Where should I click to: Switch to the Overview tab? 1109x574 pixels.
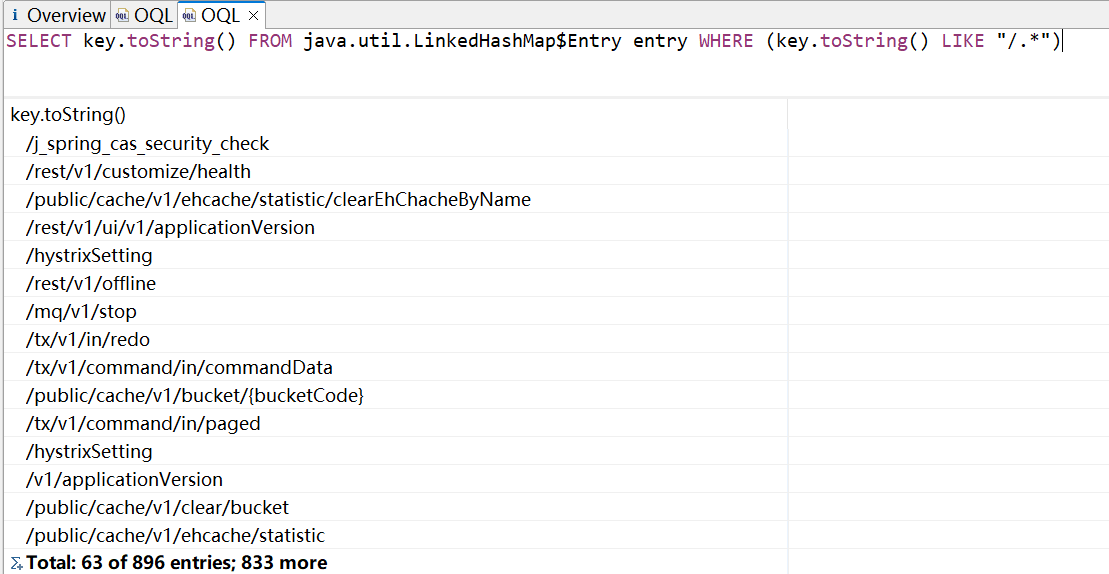[x=65, y=15]
